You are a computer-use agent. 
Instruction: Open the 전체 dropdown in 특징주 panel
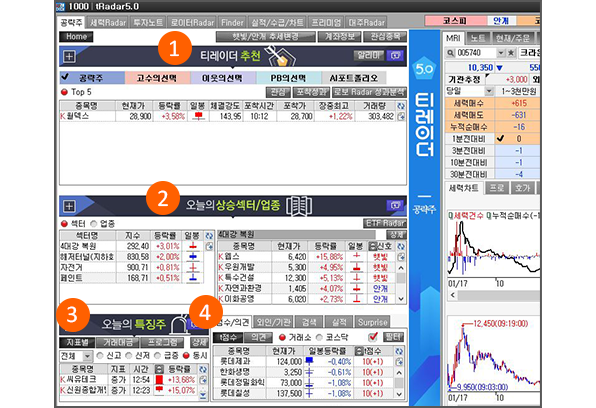(x=87, y=356)
